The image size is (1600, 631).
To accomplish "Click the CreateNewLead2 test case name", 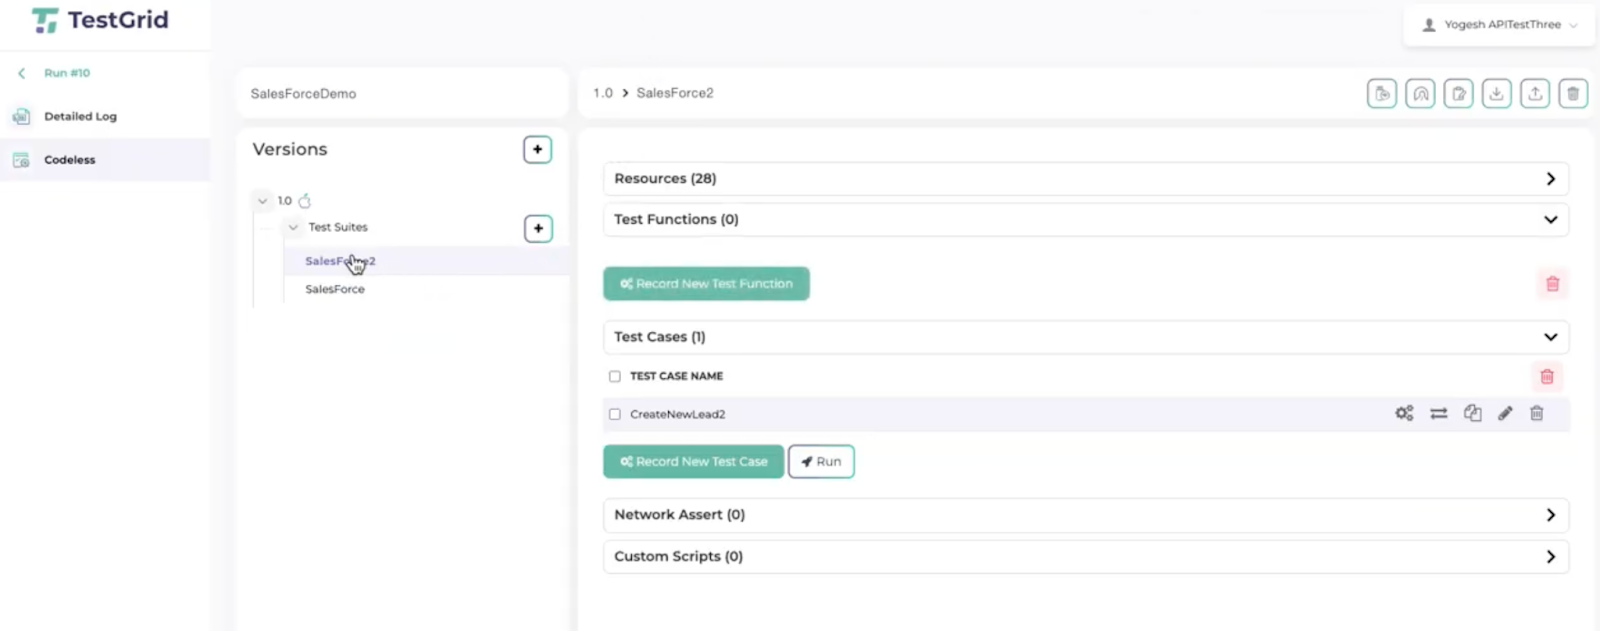I will point(677,414).
